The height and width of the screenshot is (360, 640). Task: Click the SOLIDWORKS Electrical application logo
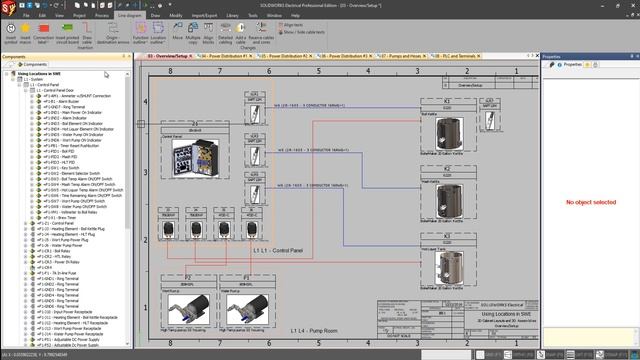(x=8, y=8)
